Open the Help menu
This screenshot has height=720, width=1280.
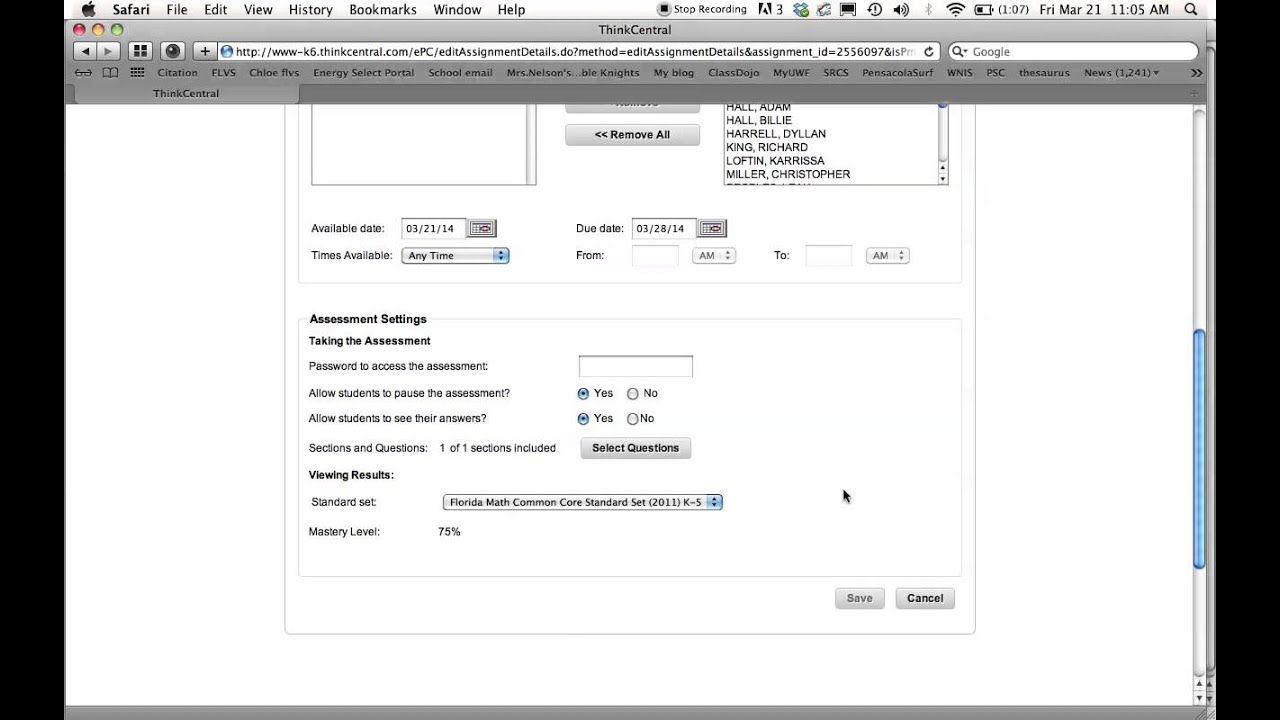coord(511,9)
